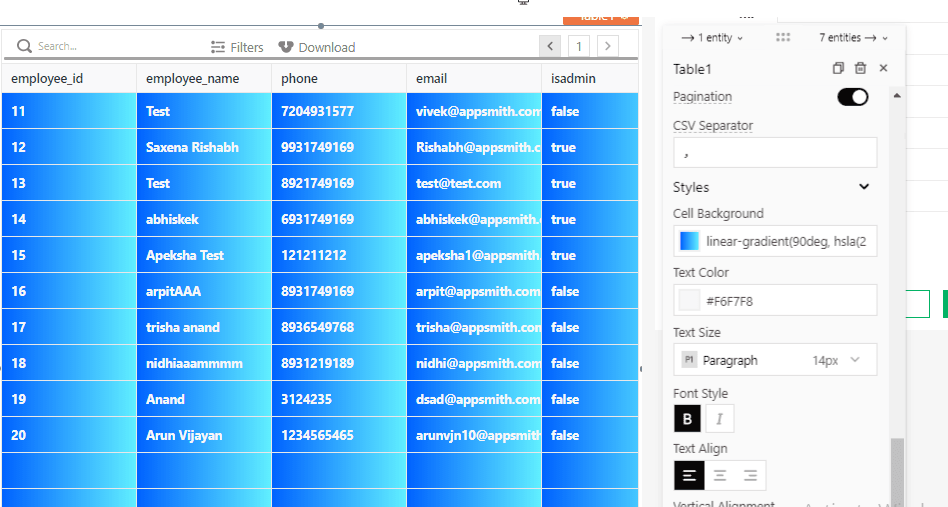Select left text alignment

point(689,476)
